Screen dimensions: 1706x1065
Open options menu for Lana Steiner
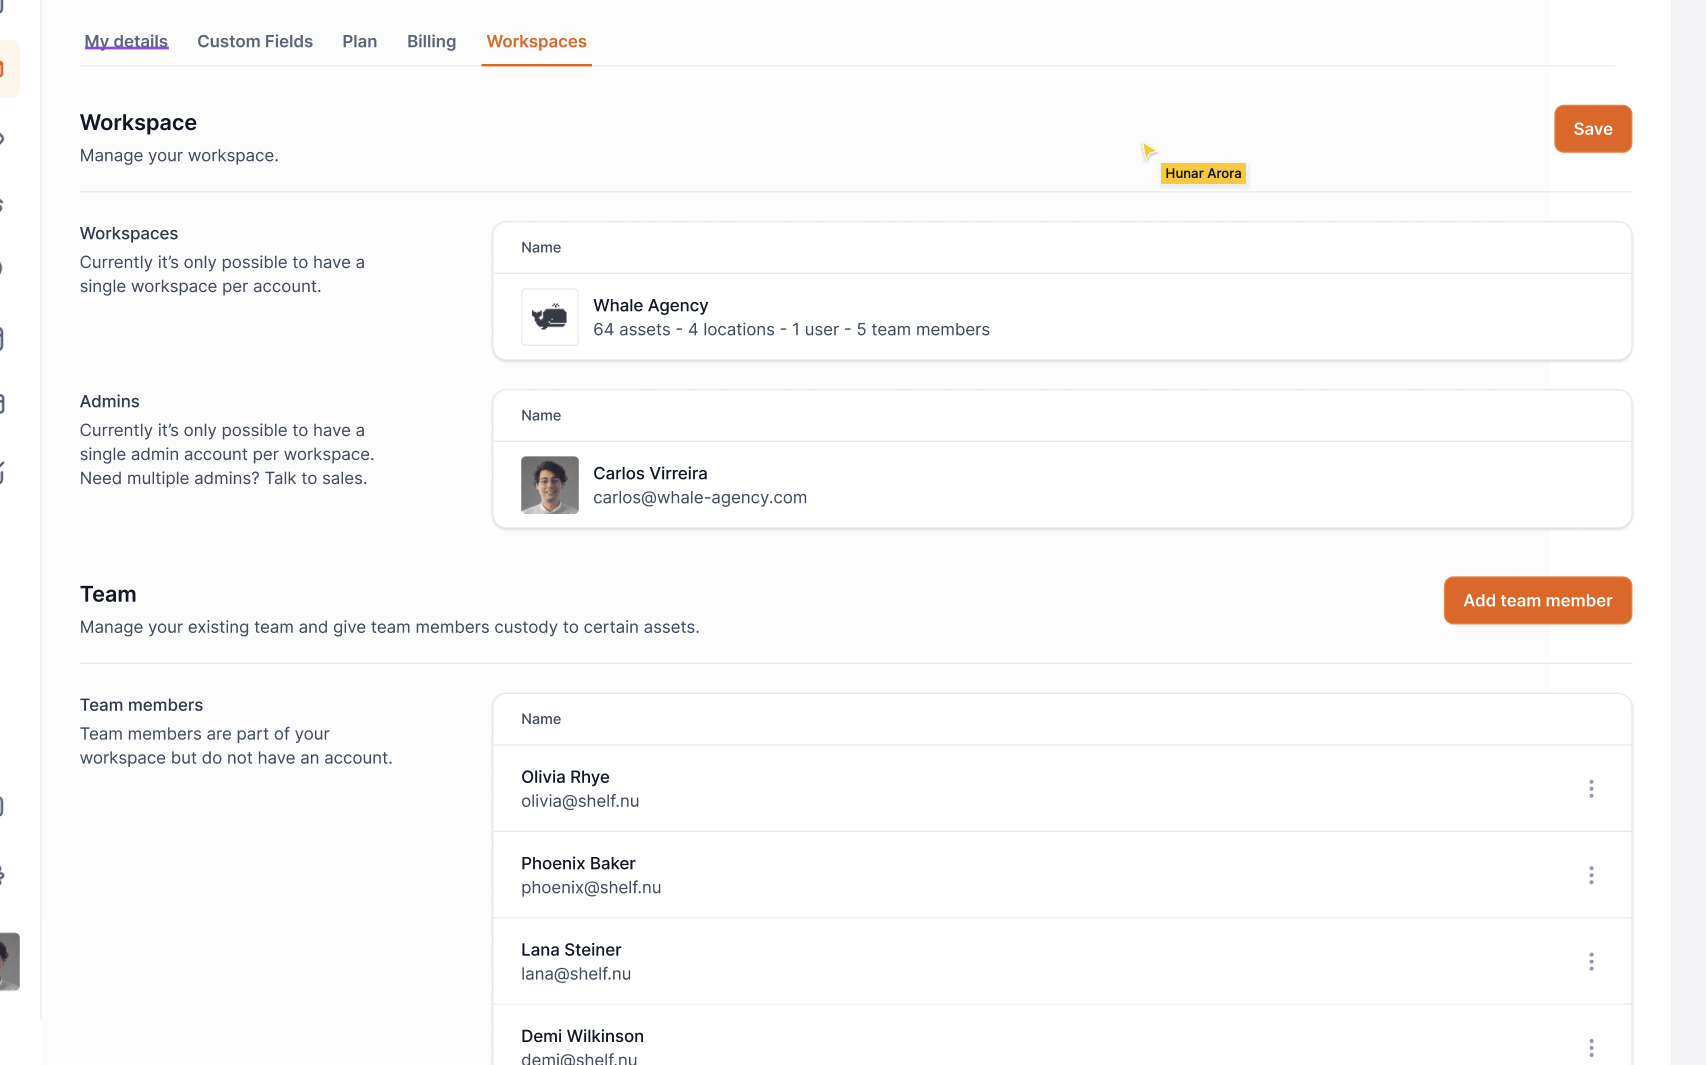click(1591, 961)
